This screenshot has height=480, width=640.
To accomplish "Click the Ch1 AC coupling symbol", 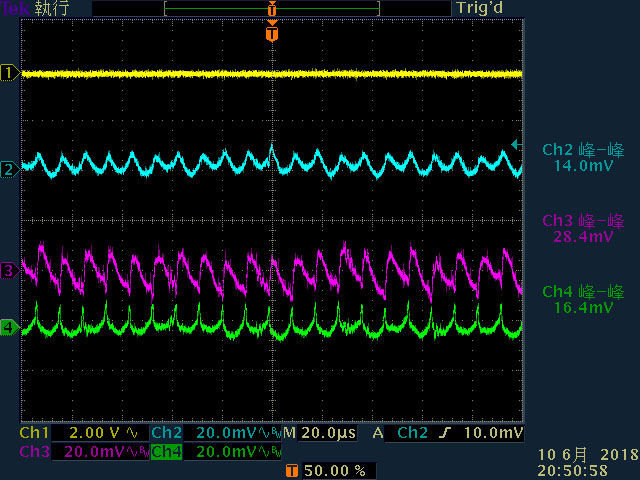I will click(x=132, y=433).
